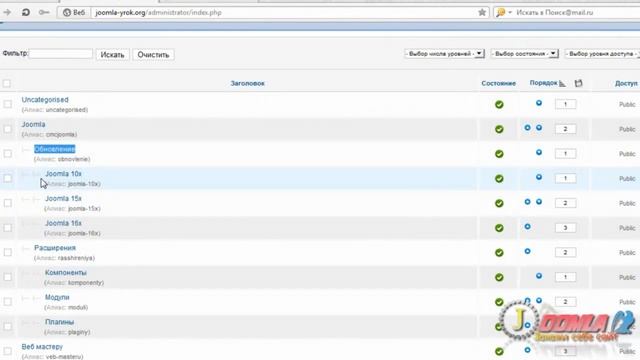Open the Выбор уровня доступа dropdown

602,53
